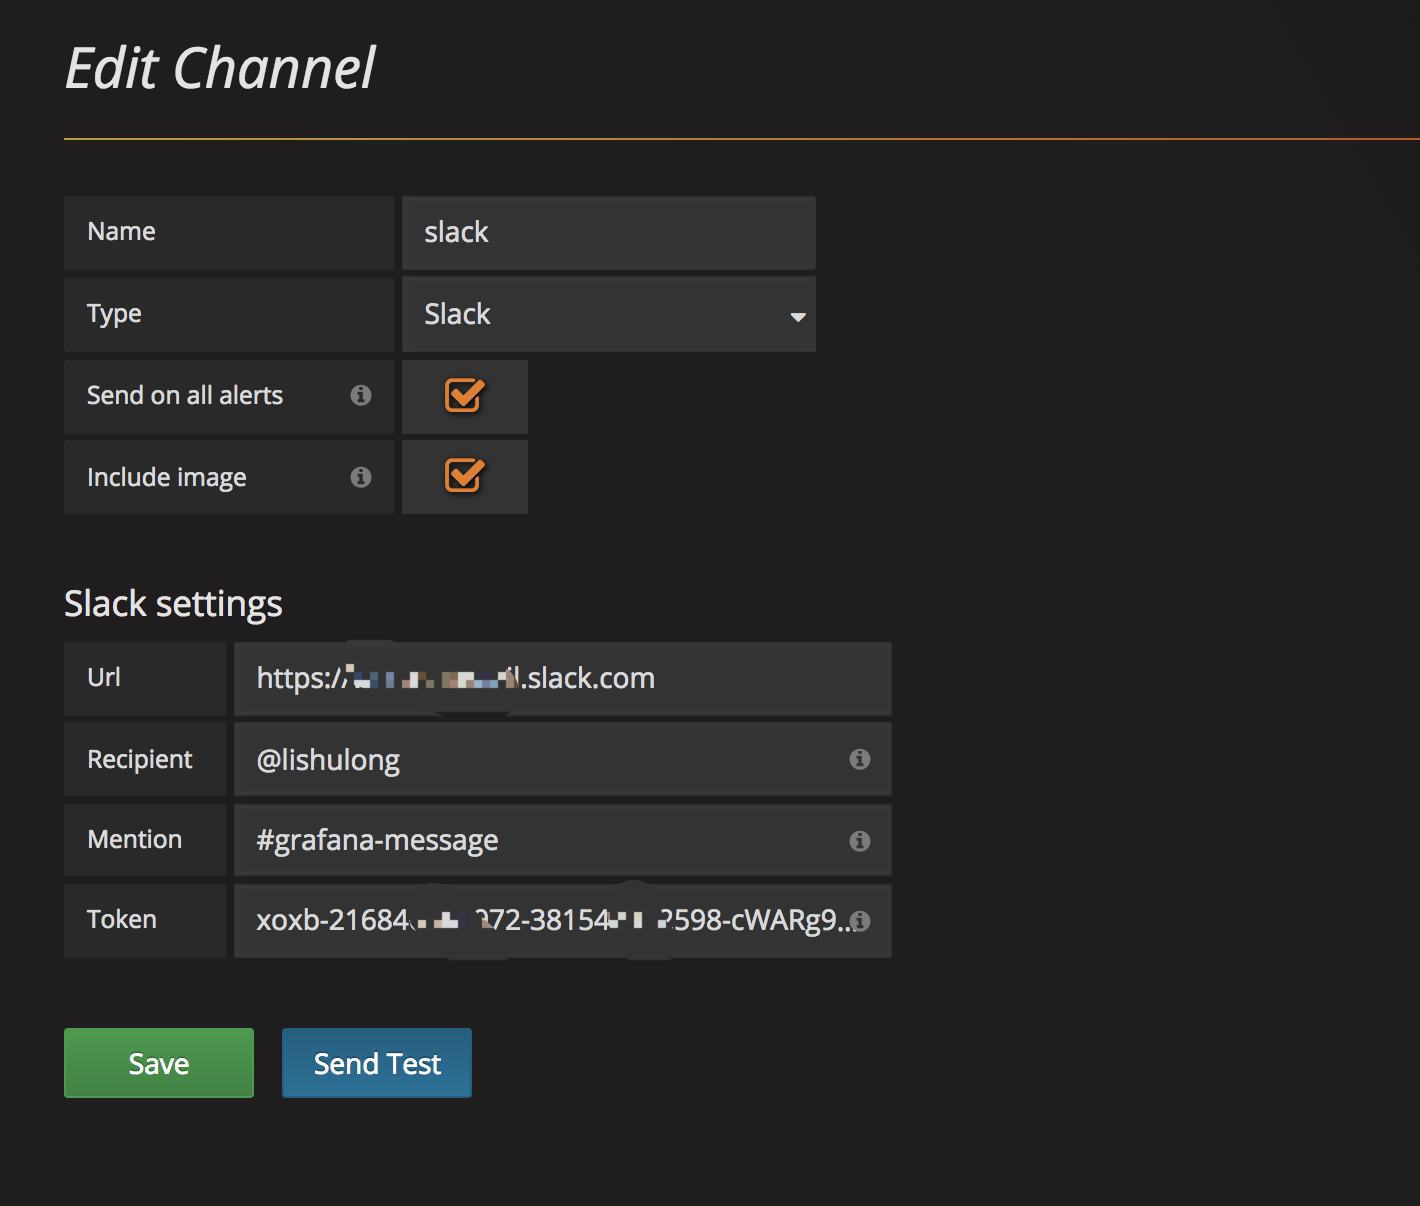1420x1206 pixels.
Task: Click the Url label
Action: click(x=104, y=678)
